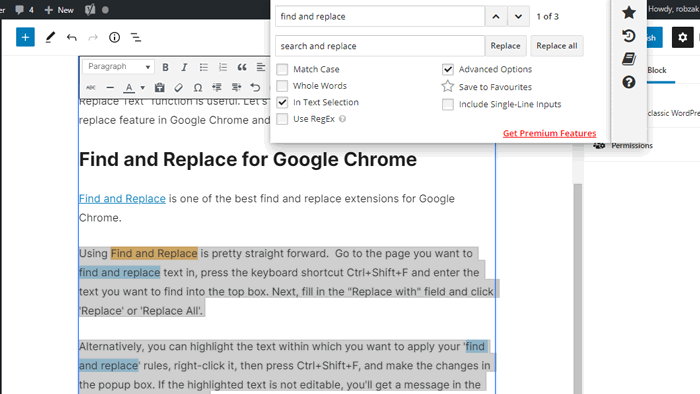Open favourites with the star icon
Image resolution: width=700 pixels, height=394 pixels.
pyautogui.click(x=629, y=12)
